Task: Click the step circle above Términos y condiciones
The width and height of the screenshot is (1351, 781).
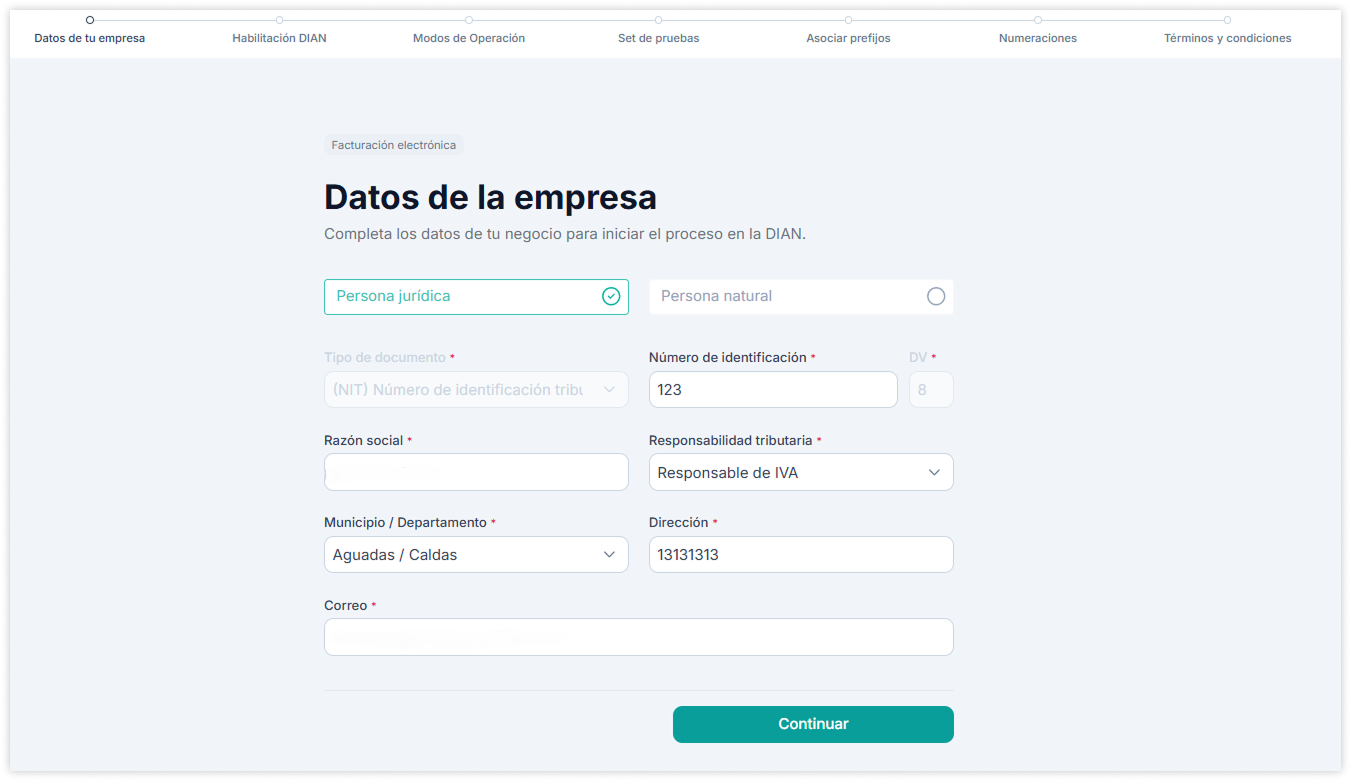Action: tap(1227, 20)
